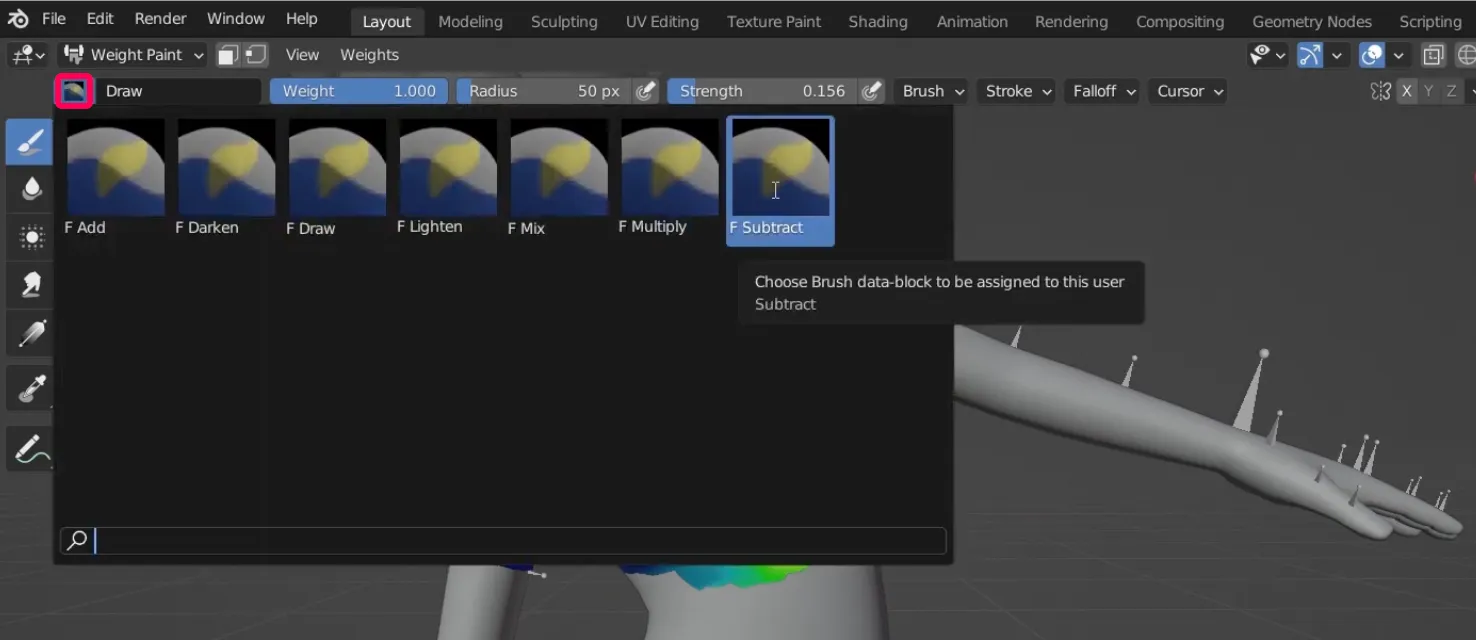Click the Blender logo icon
1476x640 pixels.
click(x=18, y=19)
